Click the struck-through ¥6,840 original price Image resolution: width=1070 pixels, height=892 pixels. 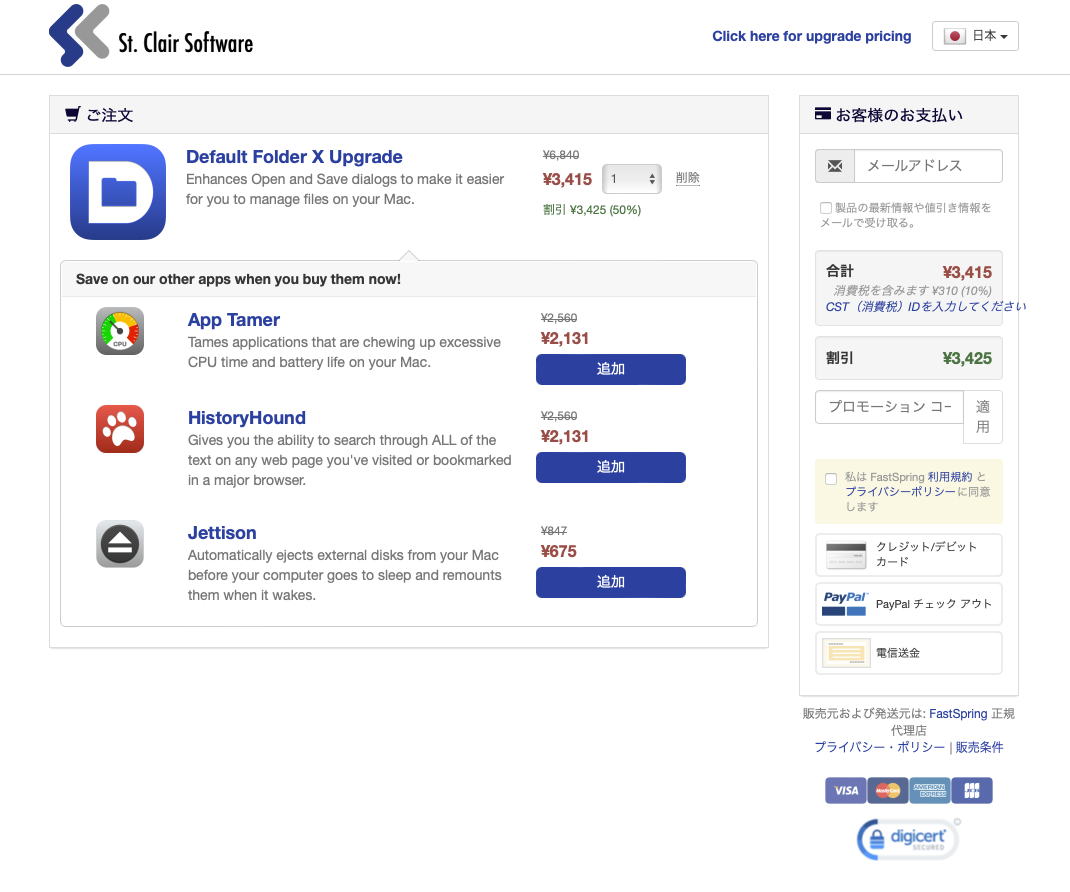pyautogui.click(x=561, y=155)
